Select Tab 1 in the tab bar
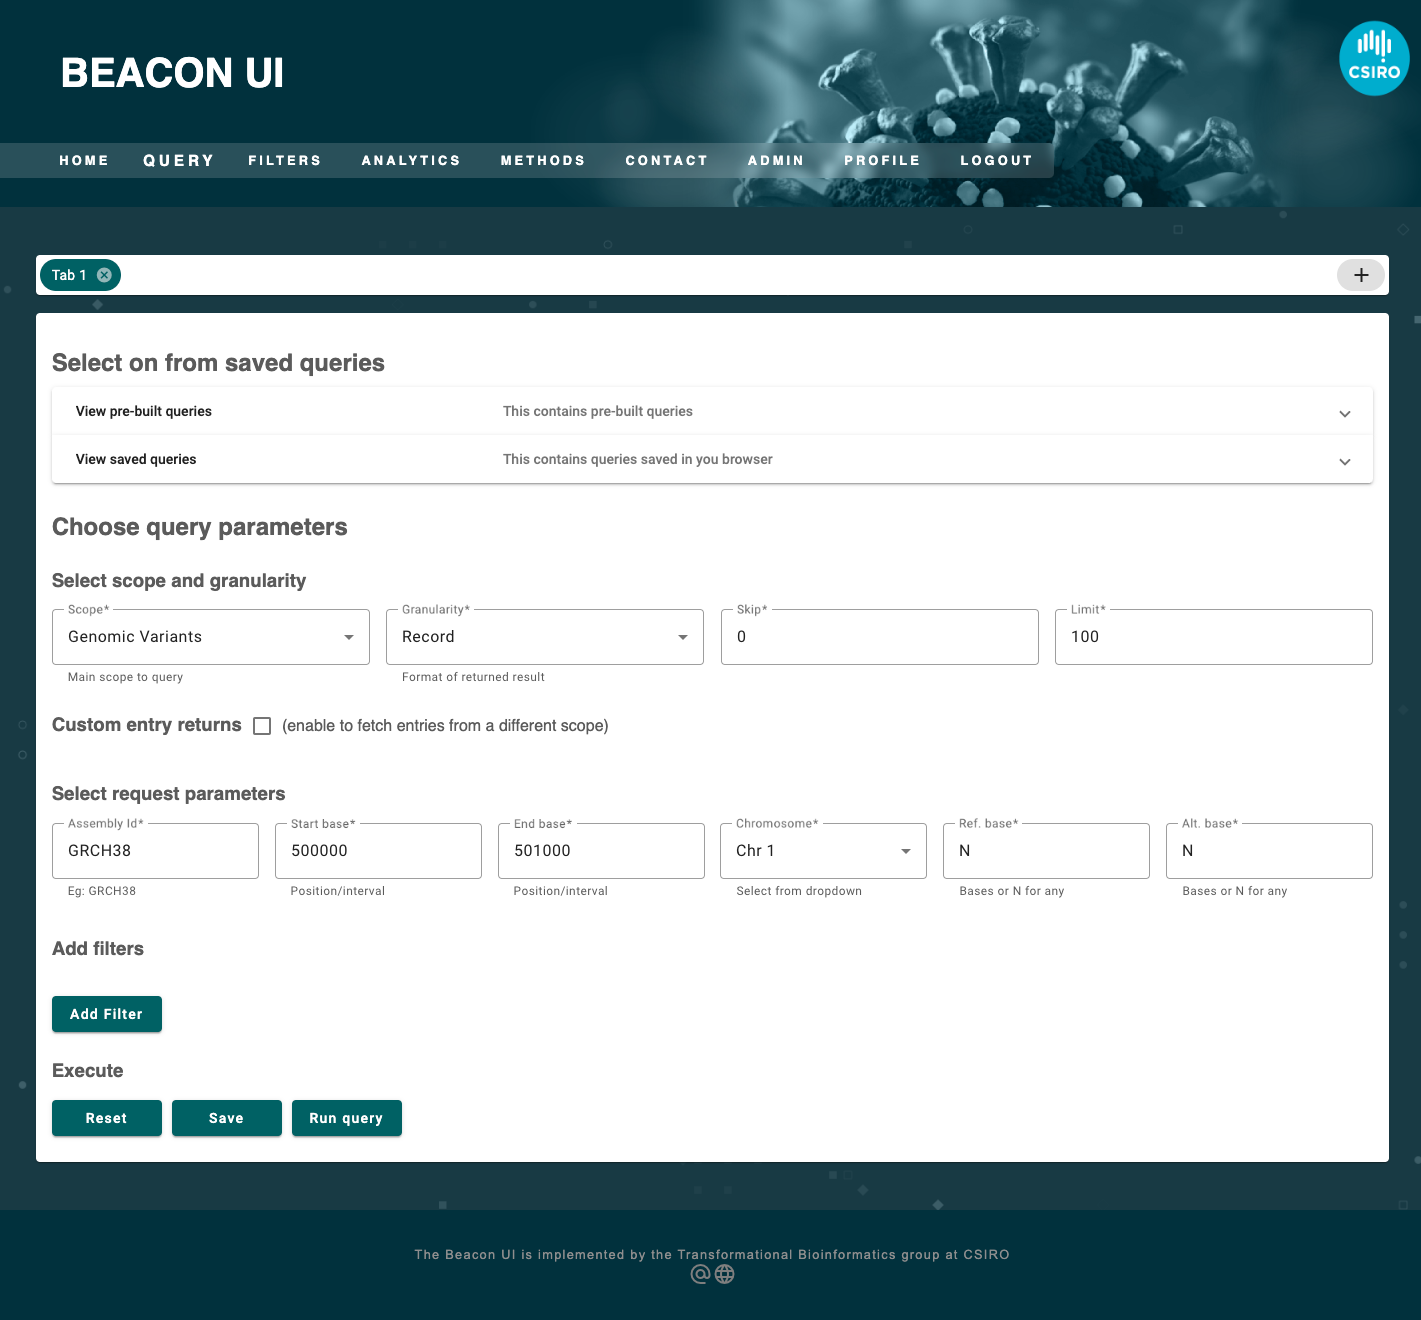The width and height of the screenshot is (1421, 1320). pos(69,275)
